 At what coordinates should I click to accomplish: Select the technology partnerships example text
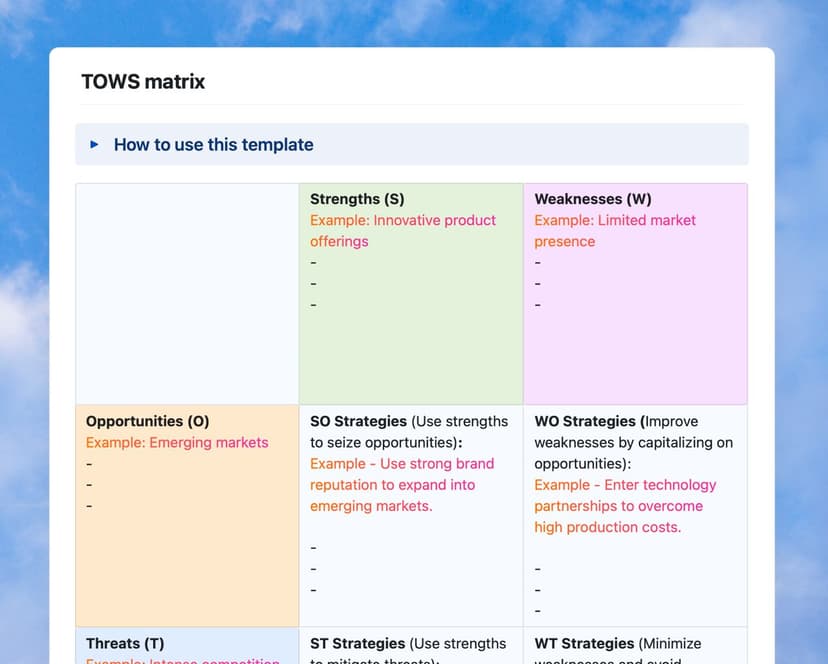[x=626, y=505]
